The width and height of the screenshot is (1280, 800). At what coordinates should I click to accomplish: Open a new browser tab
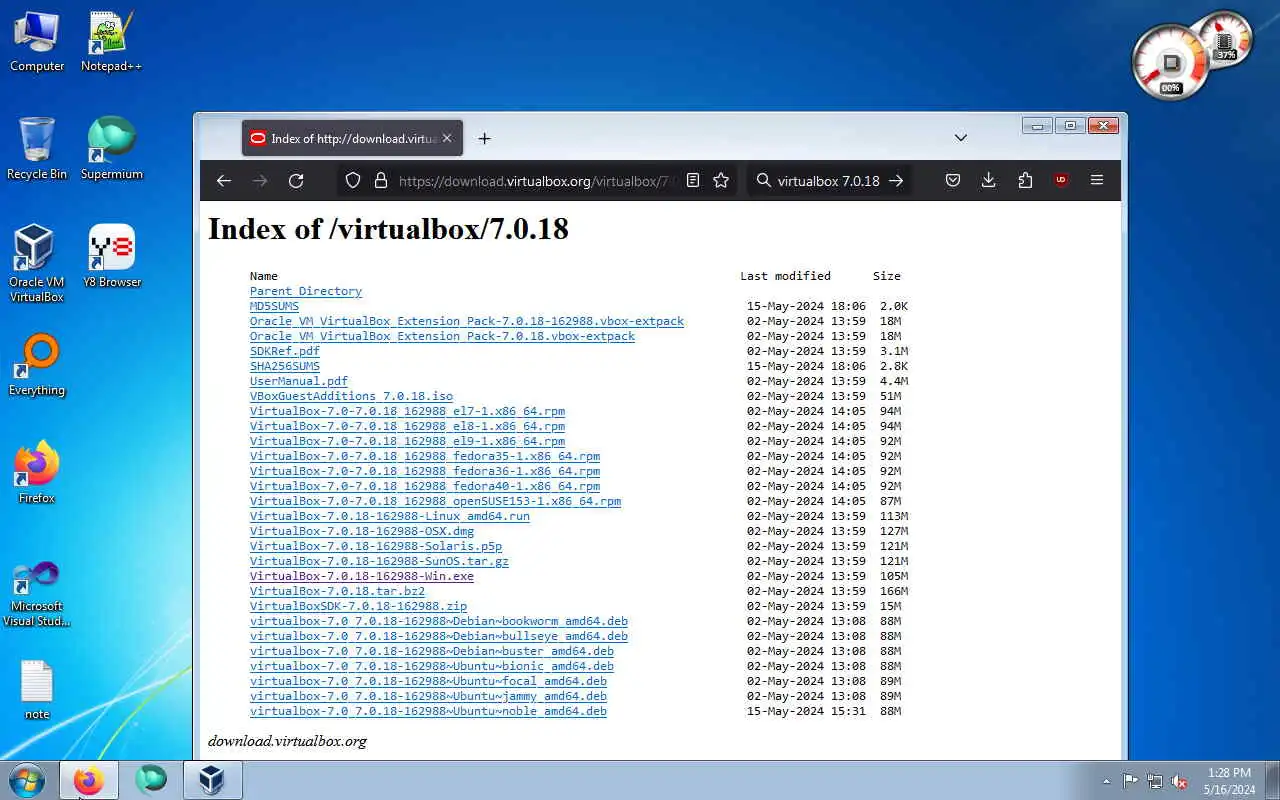coord(484,138)
